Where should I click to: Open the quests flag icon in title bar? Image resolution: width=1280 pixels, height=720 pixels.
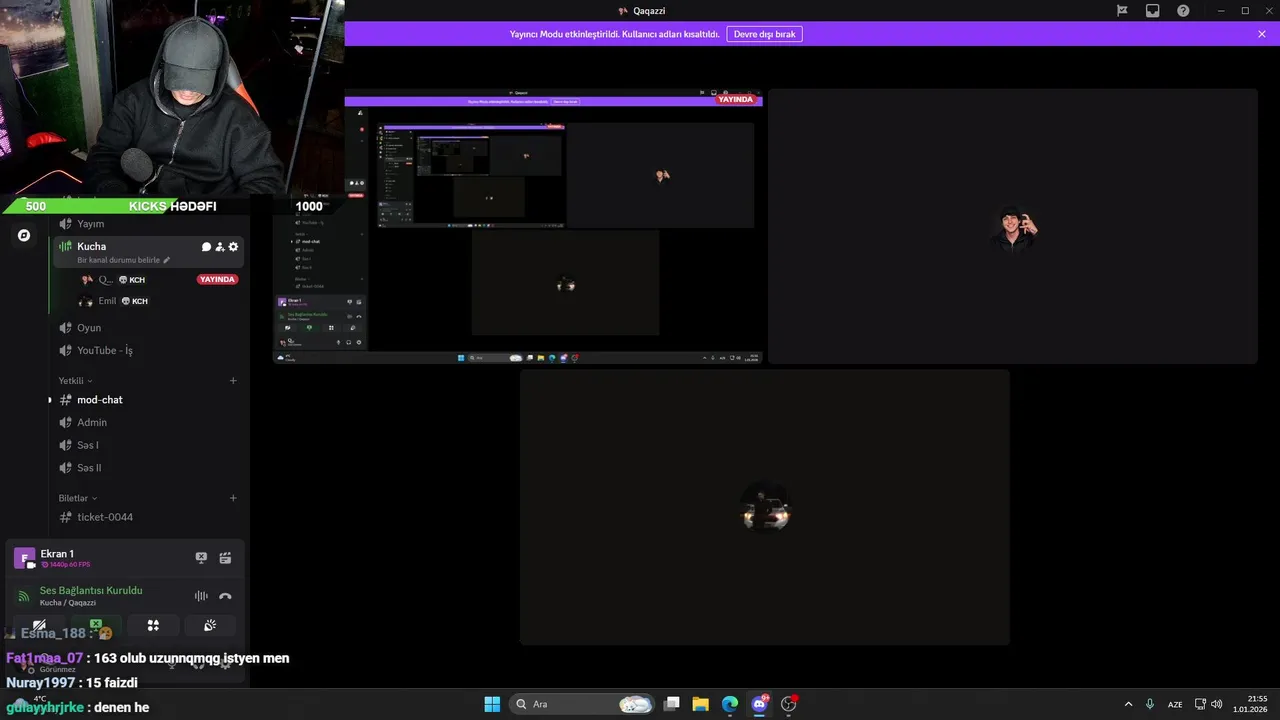point(1122,11)
